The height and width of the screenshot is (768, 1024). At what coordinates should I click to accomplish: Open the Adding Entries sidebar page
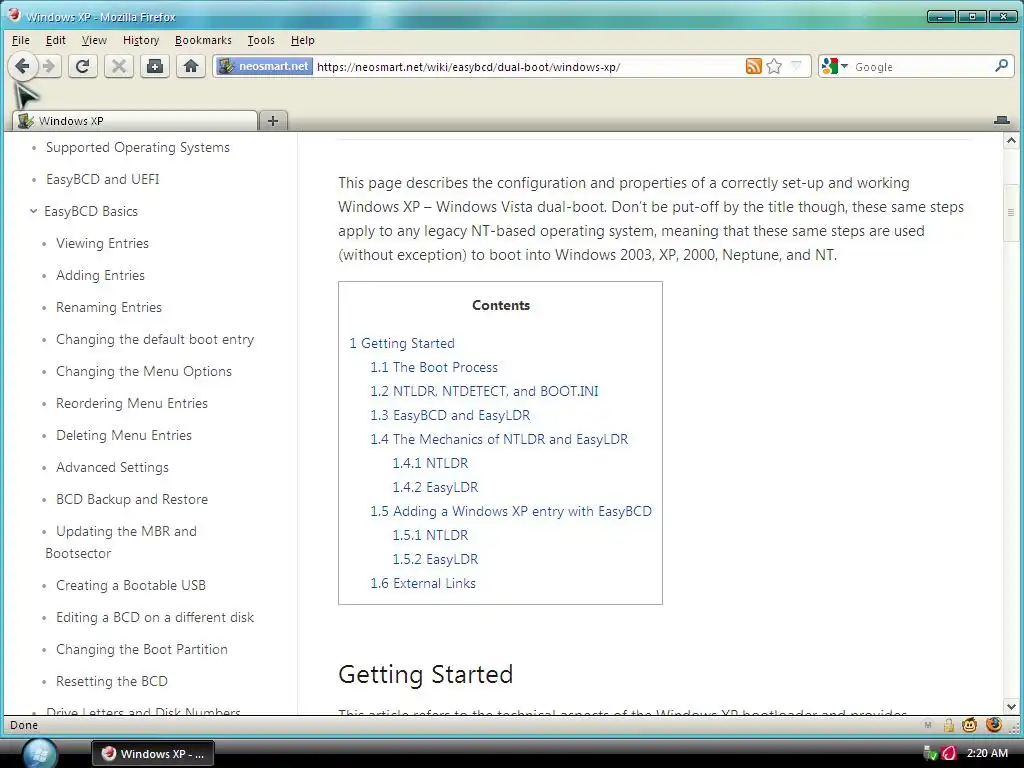[101, 275]
